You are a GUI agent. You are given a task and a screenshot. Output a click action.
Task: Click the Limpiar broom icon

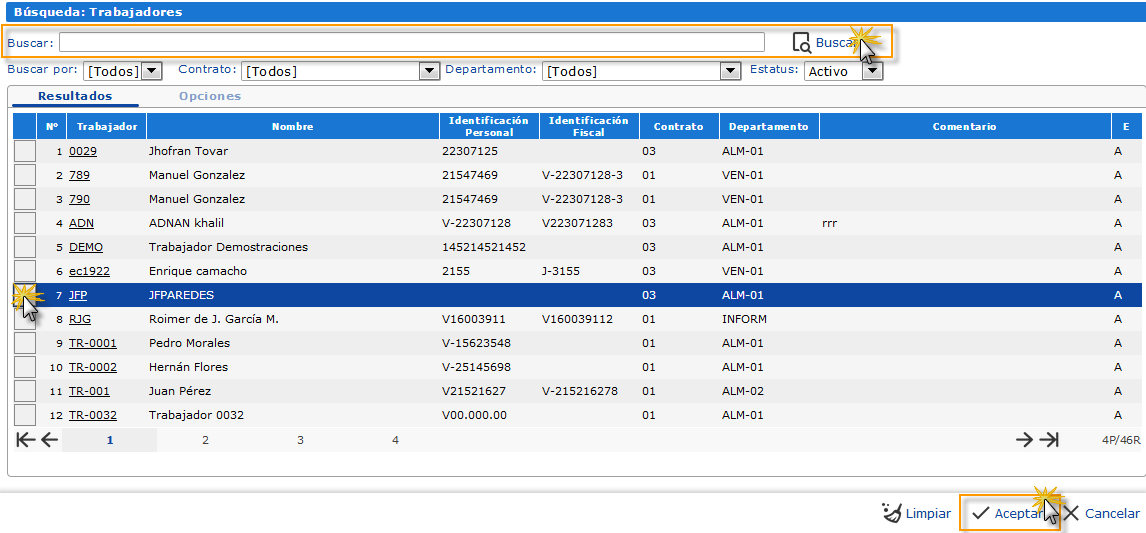coord(891,513)
